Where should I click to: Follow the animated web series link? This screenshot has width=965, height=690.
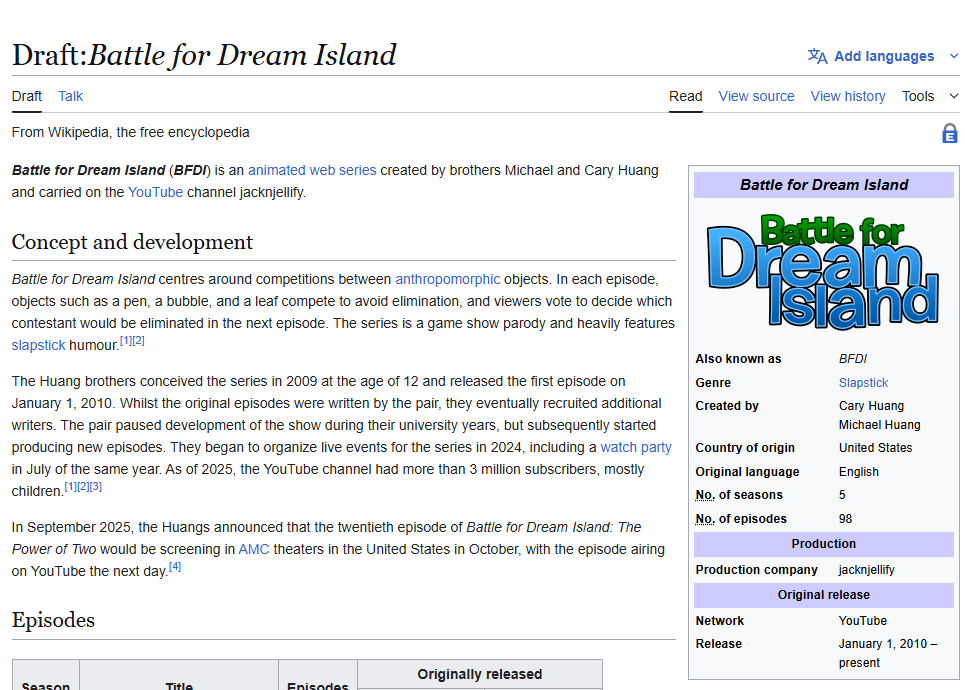312,170
